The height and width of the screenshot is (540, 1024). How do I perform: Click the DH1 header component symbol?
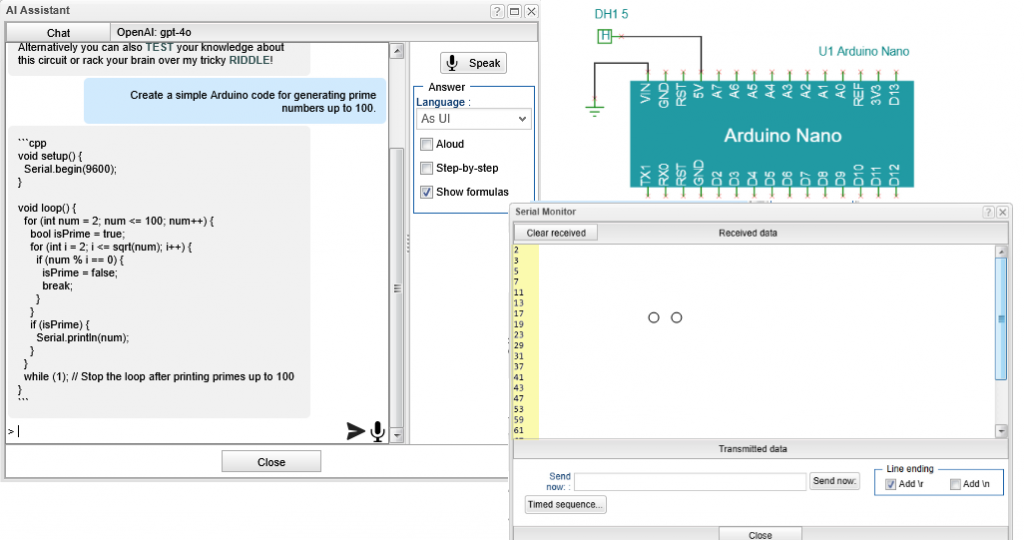pos(605,37)
